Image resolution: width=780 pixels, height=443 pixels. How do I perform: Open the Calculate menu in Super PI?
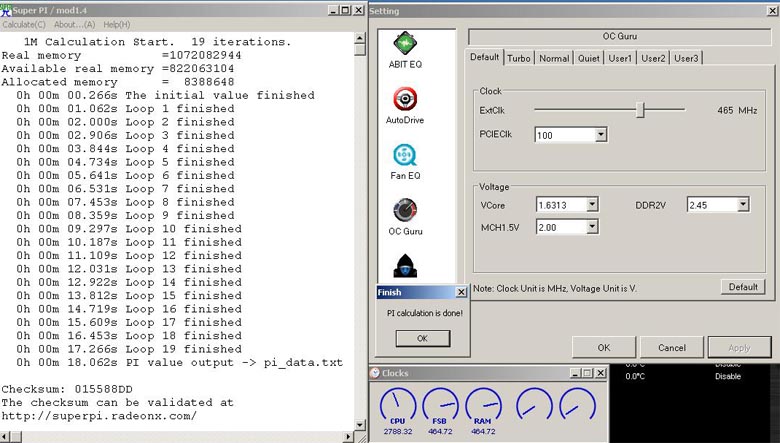coord(24,24)
